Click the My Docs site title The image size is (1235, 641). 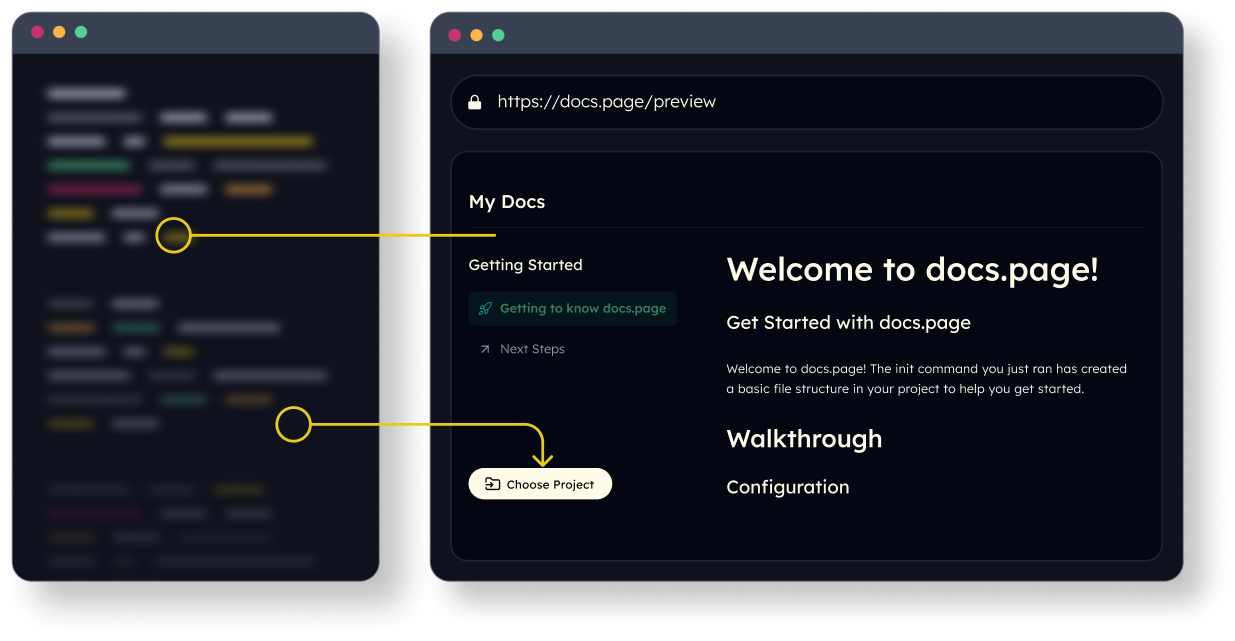click(x=507, y=202)
